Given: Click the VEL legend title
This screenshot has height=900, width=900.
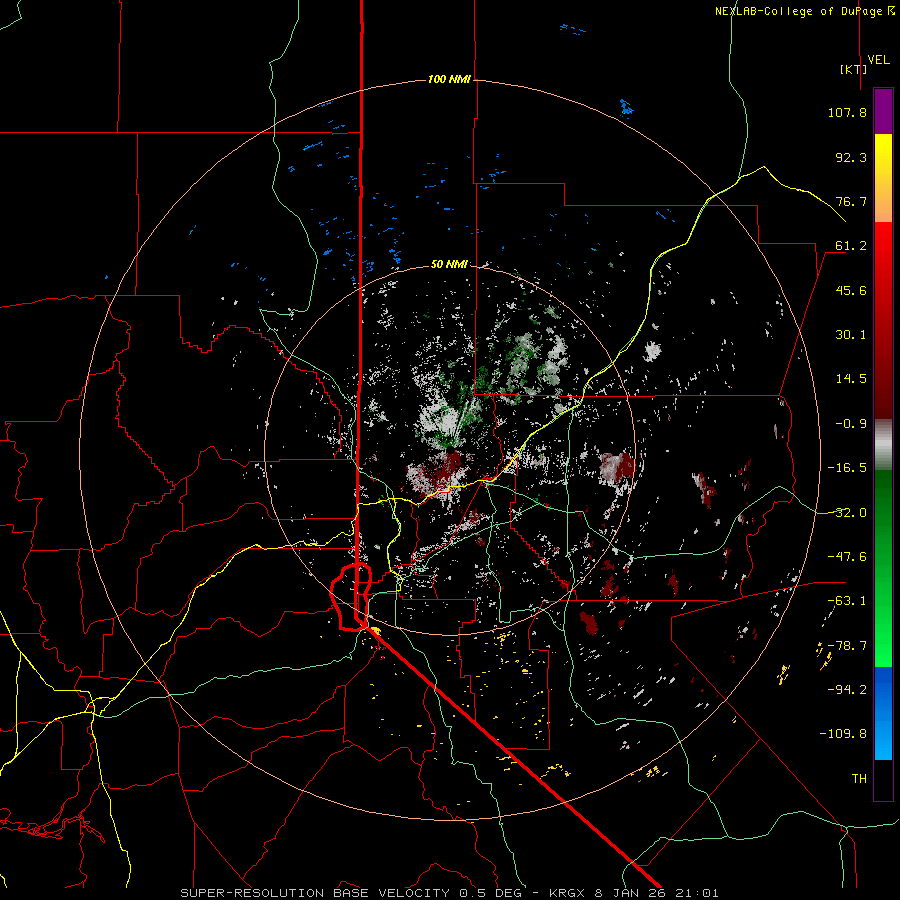Looking at the screenshot, I should coord(878,60).
